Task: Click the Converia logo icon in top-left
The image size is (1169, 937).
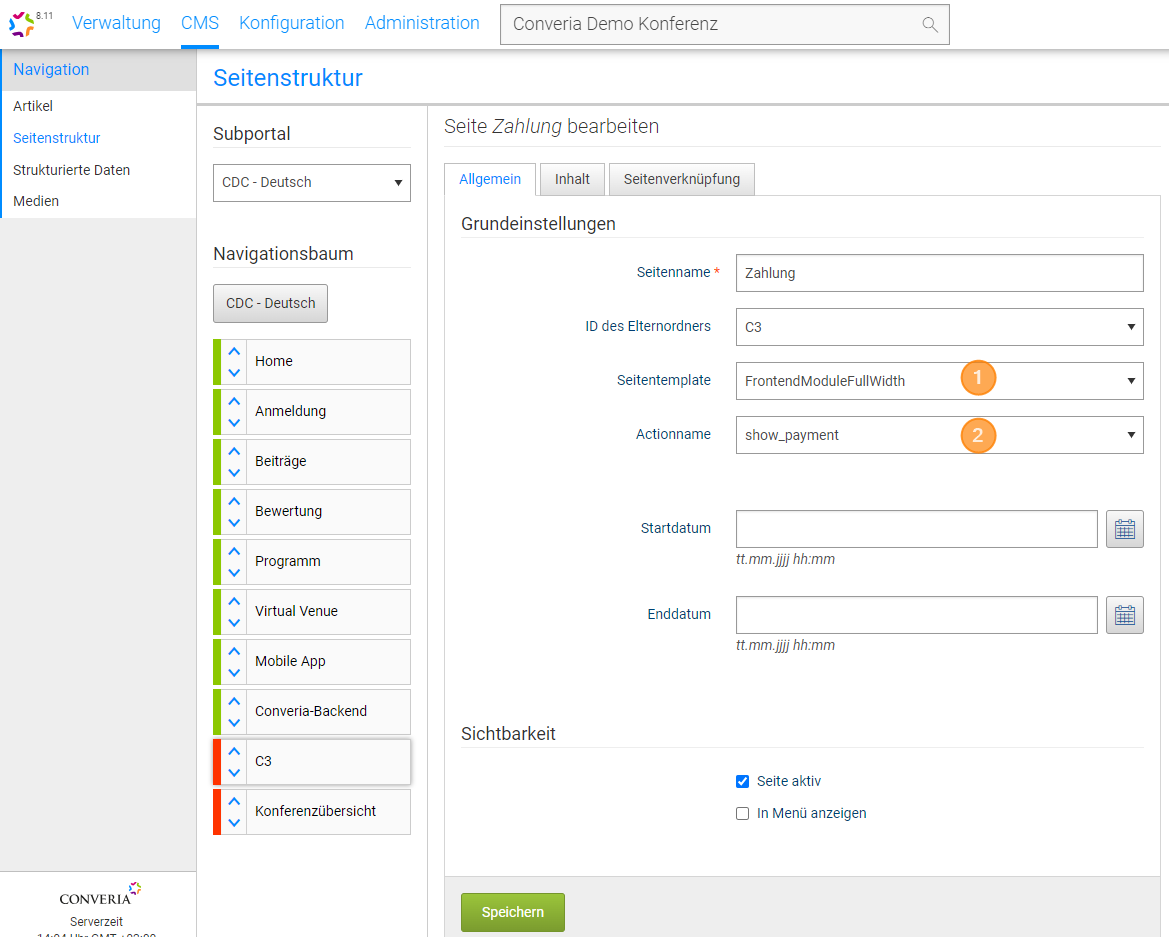Action: (22, 24)
